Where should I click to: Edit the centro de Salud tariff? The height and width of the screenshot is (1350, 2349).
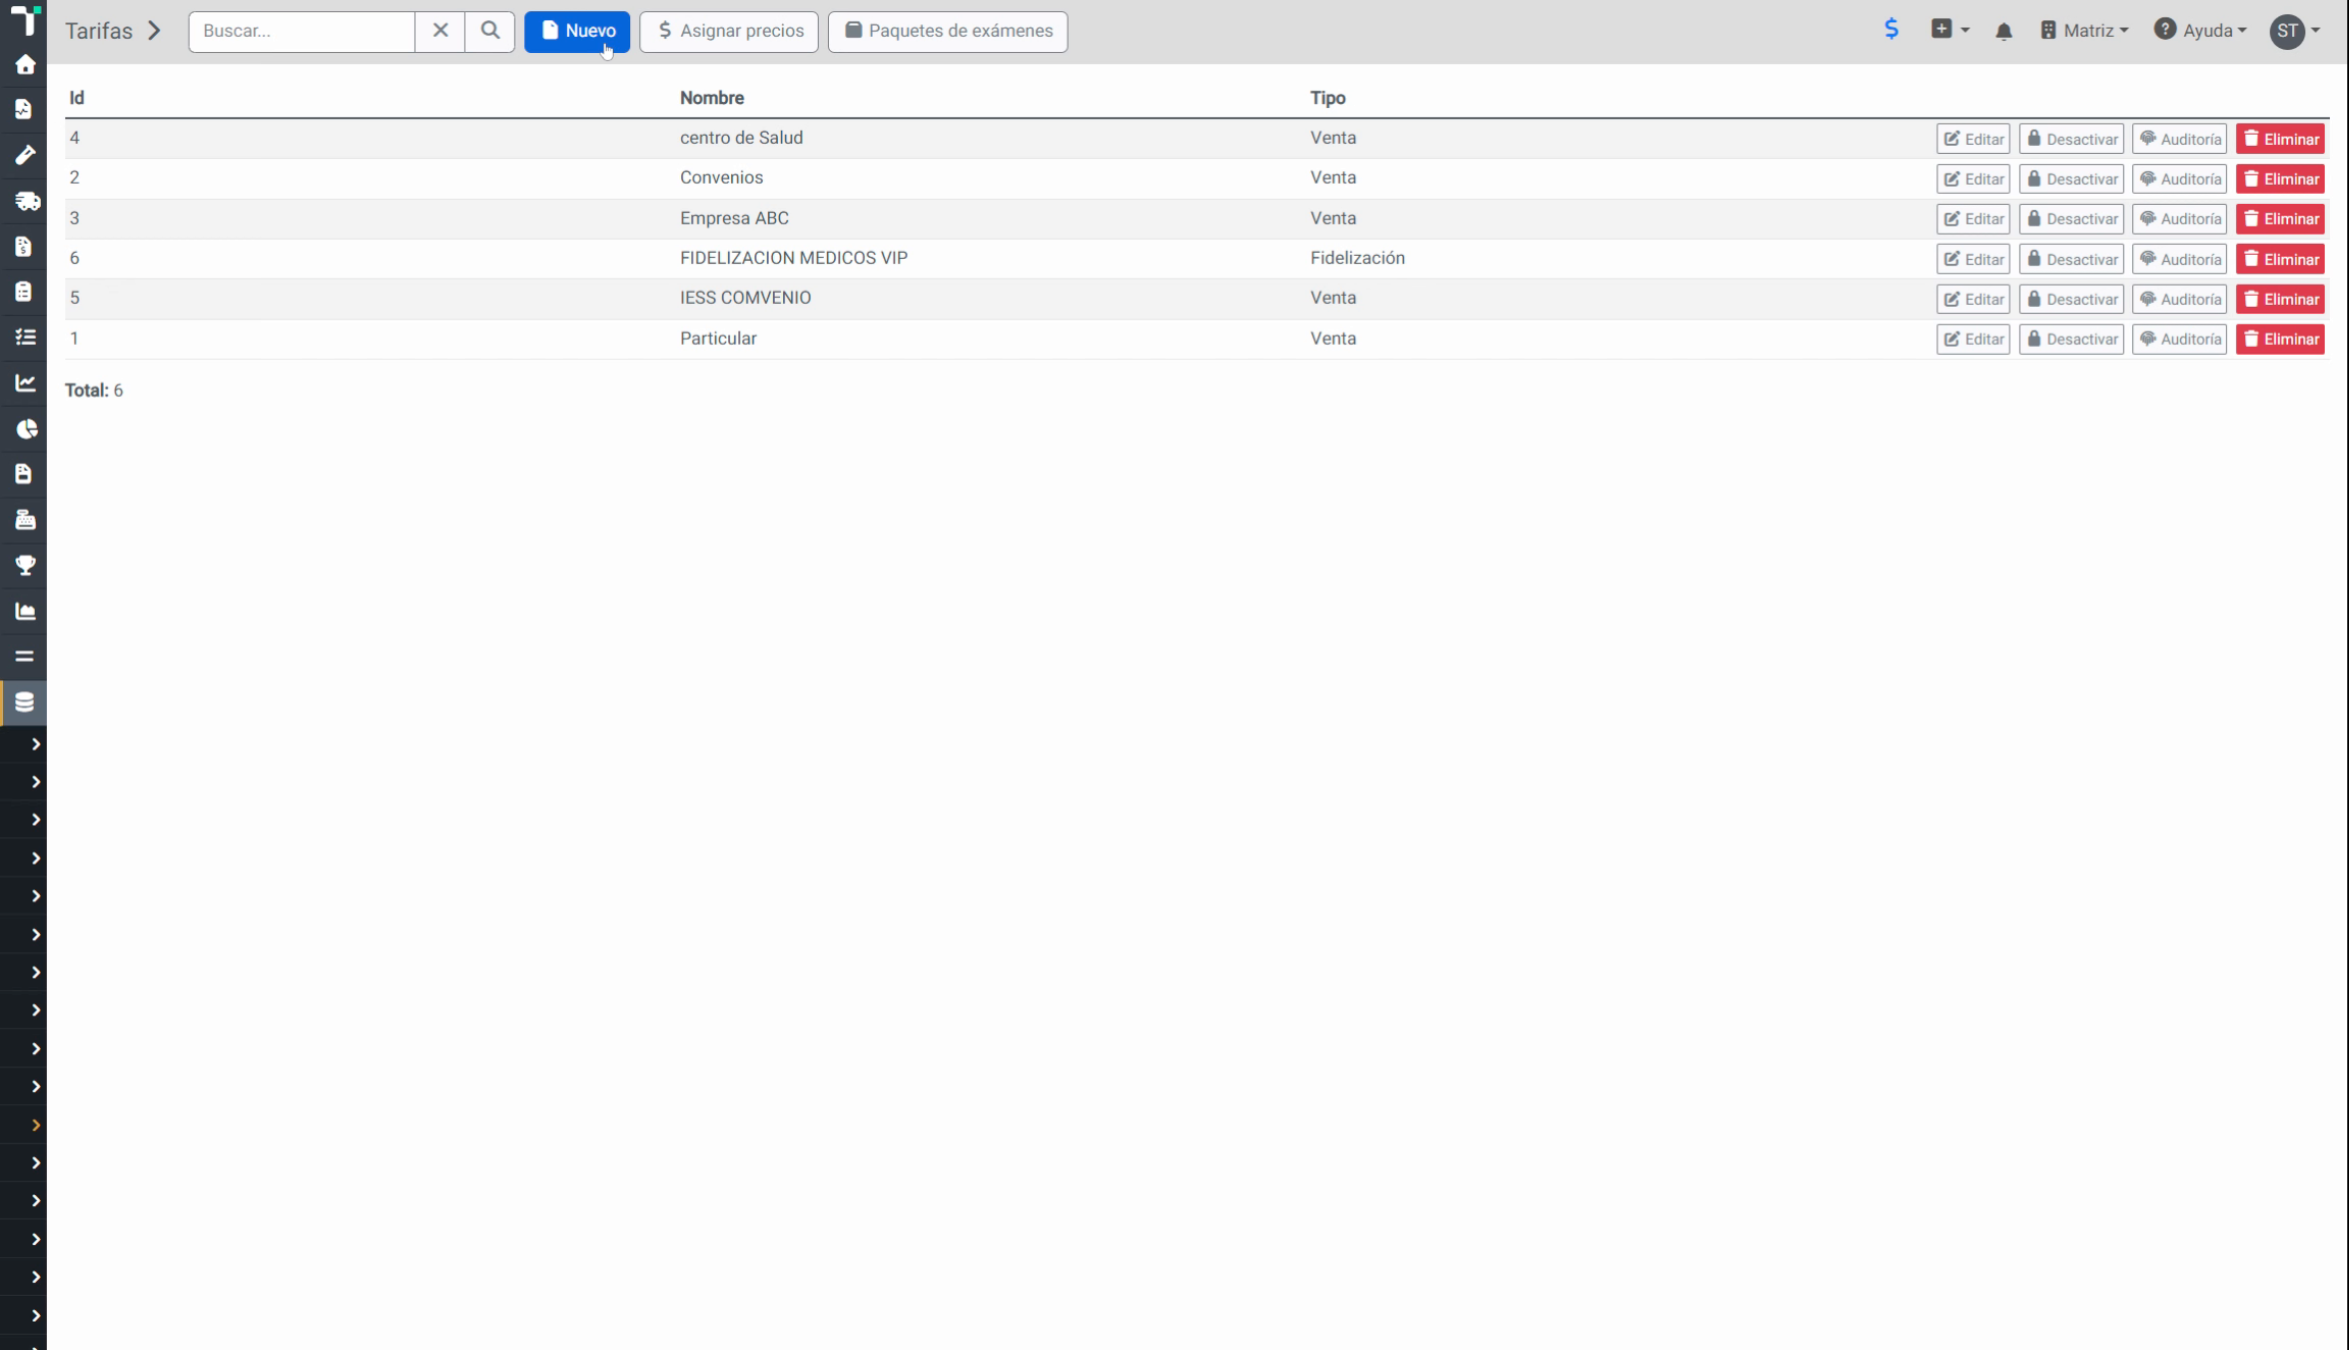click(x=1973, y=139)
